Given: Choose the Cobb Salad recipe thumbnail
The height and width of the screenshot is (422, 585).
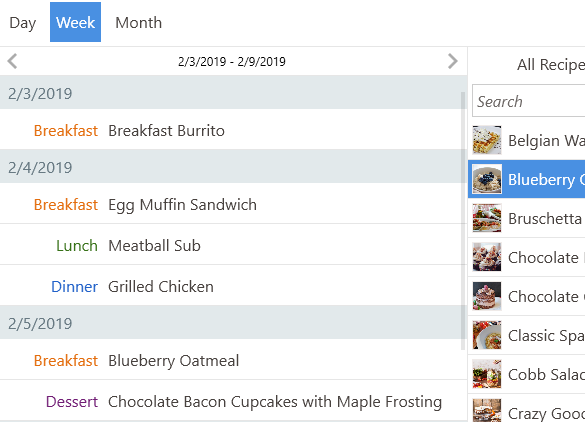Looking at the screenshot, I should click(x=487, y=374).
